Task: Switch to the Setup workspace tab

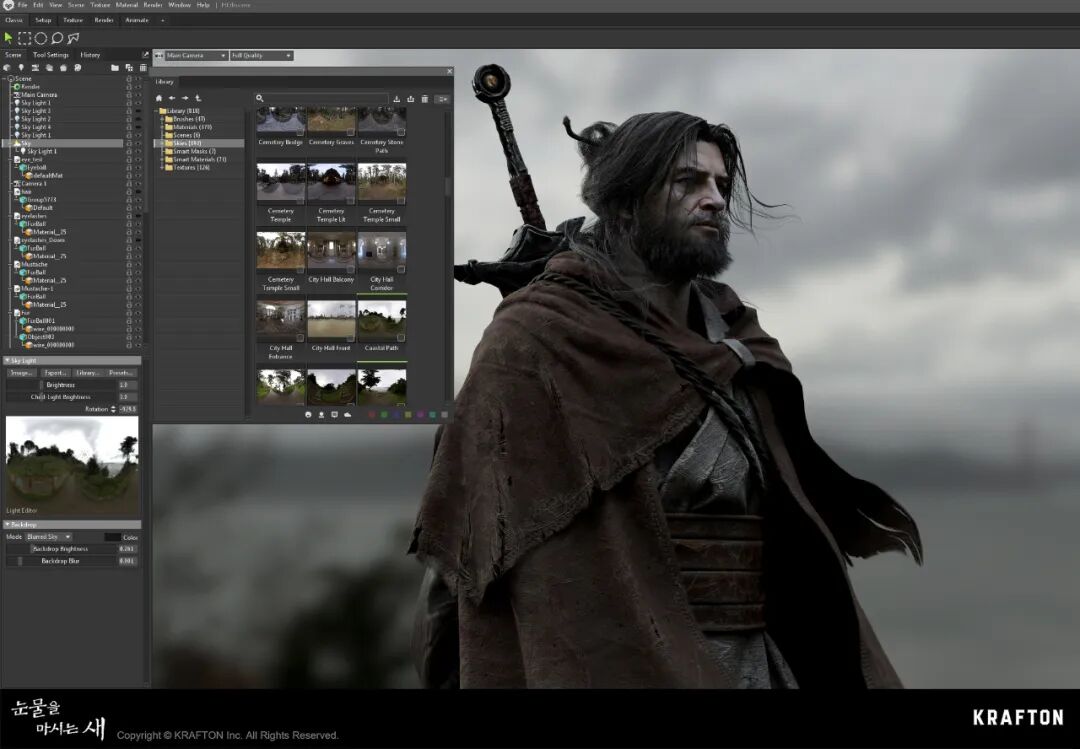Action: [x=43, y=20]
